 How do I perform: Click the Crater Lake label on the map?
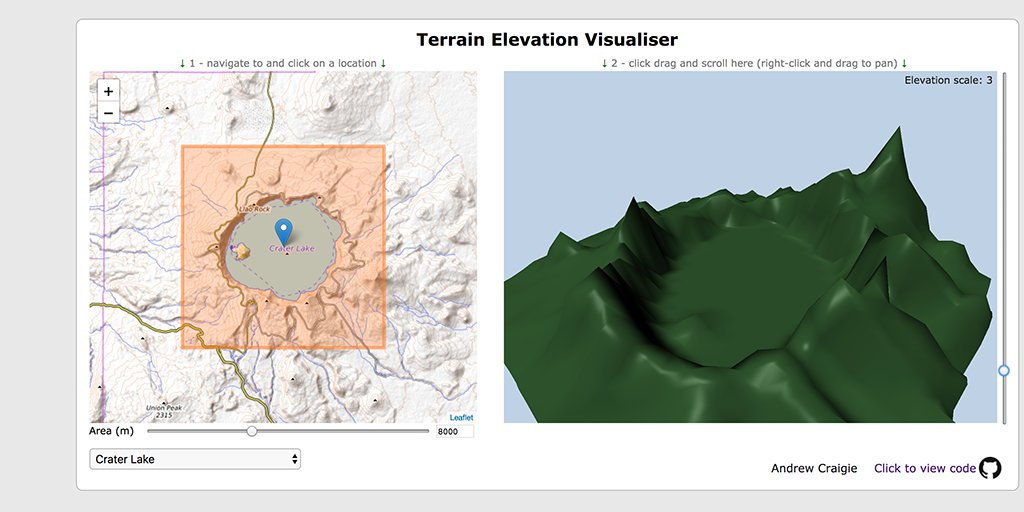point(292,248)
